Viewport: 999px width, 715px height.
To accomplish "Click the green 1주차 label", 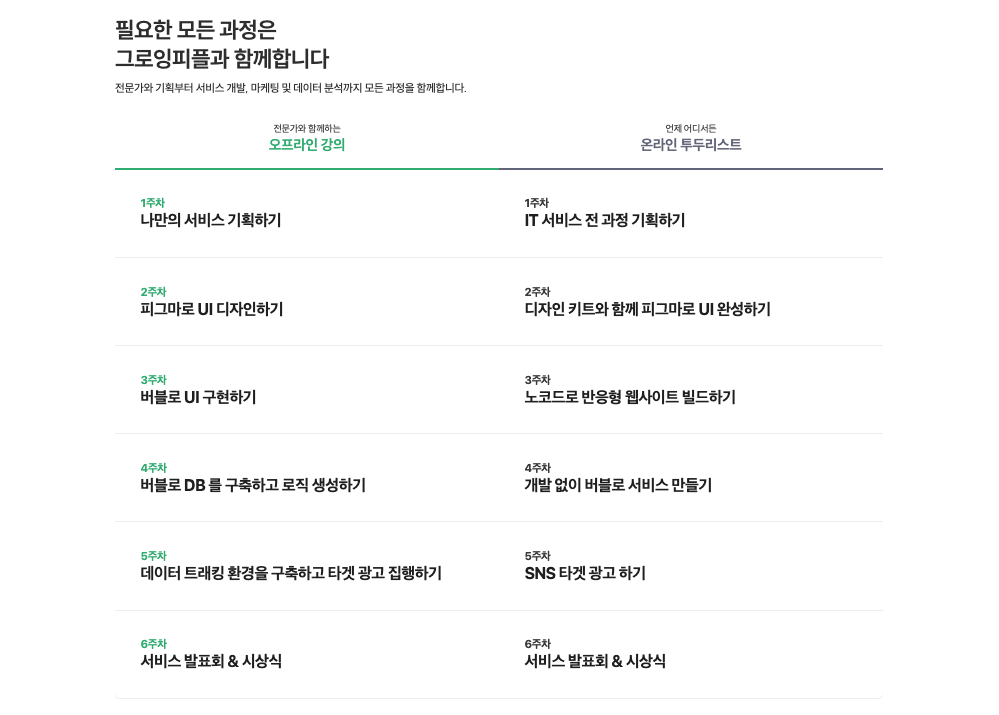I will point(152,203).
